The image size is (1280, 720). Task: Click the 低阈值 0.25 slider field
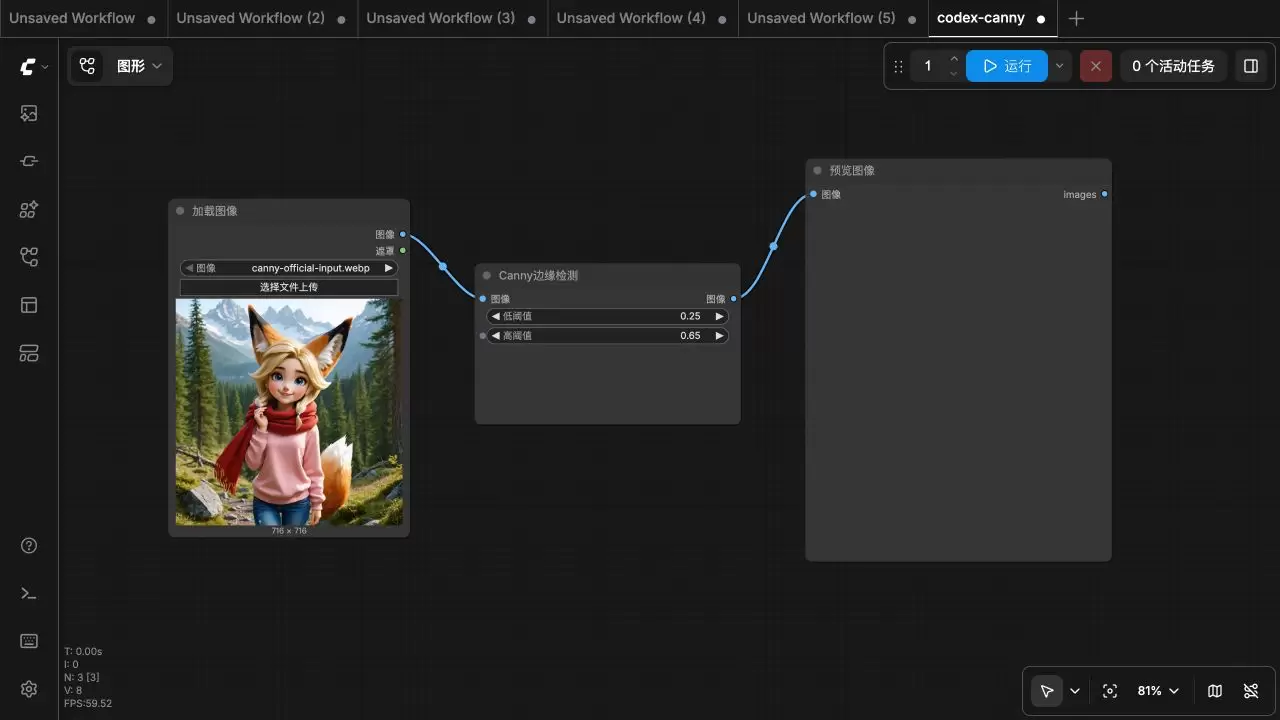point(607,316)
